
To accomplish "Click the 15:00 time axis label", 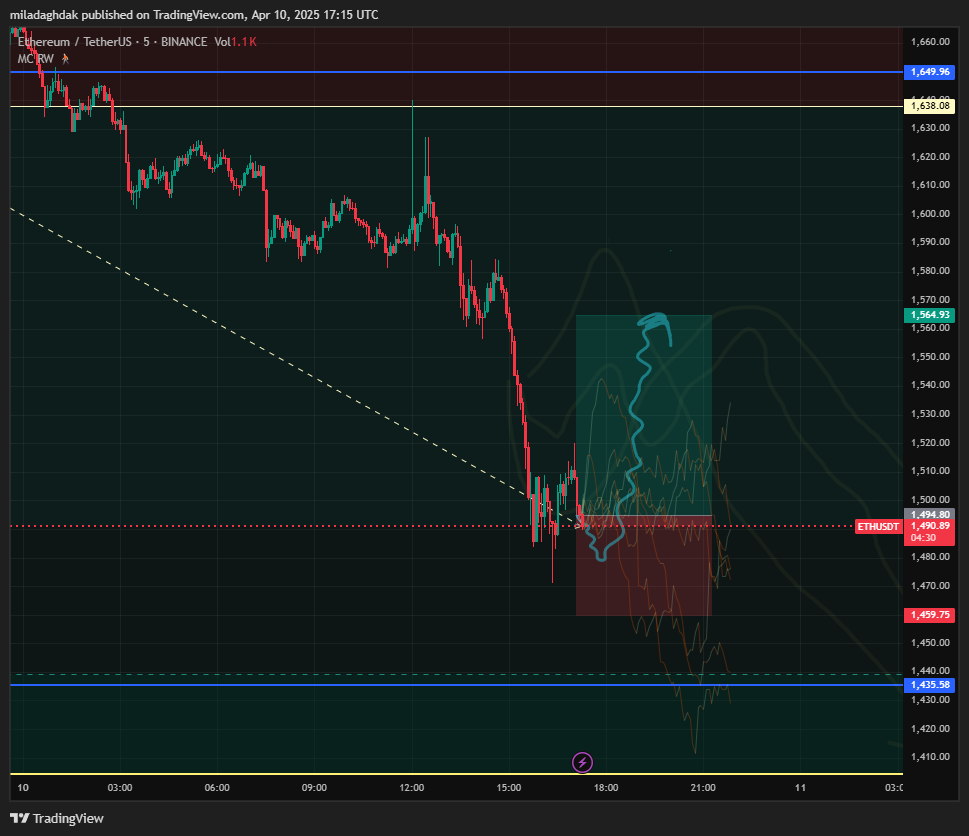I will click(x=509, y=787).
